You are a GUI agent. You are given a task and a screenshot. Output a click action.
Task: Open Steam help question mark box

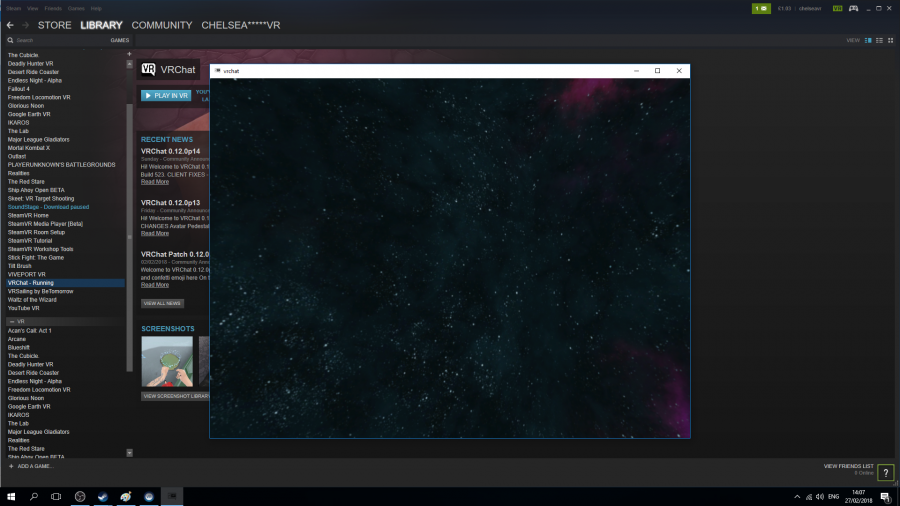[886, 473]
